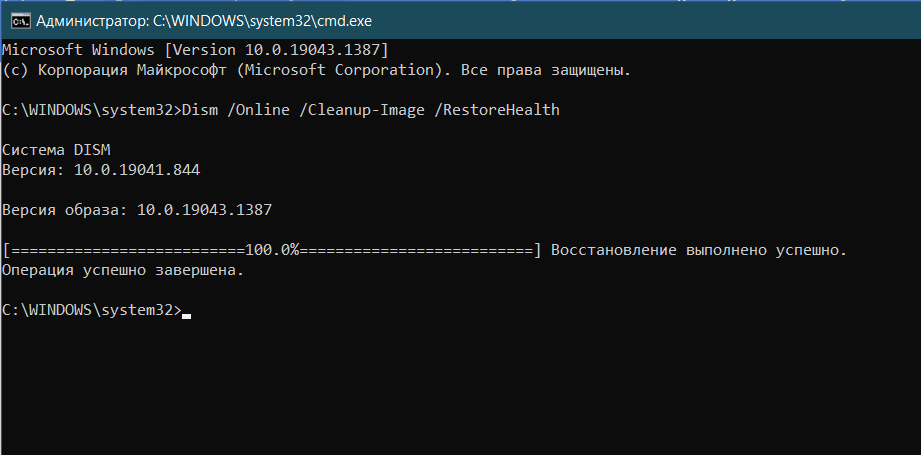The height and width of the screenshot is (455, 921).
Task: Click the blinking cursor at the last prompt
Action: point(186,316)
